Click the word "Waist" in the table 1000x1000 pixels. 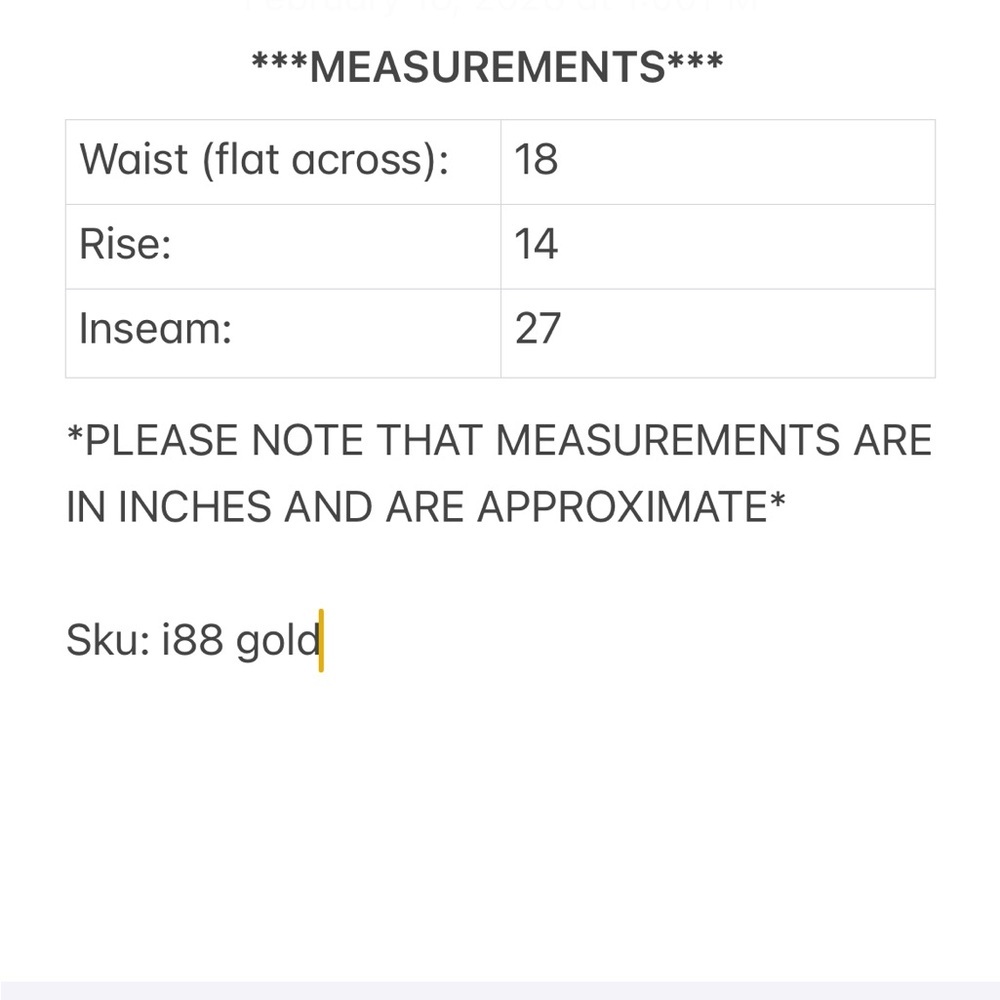coord(134,160)
